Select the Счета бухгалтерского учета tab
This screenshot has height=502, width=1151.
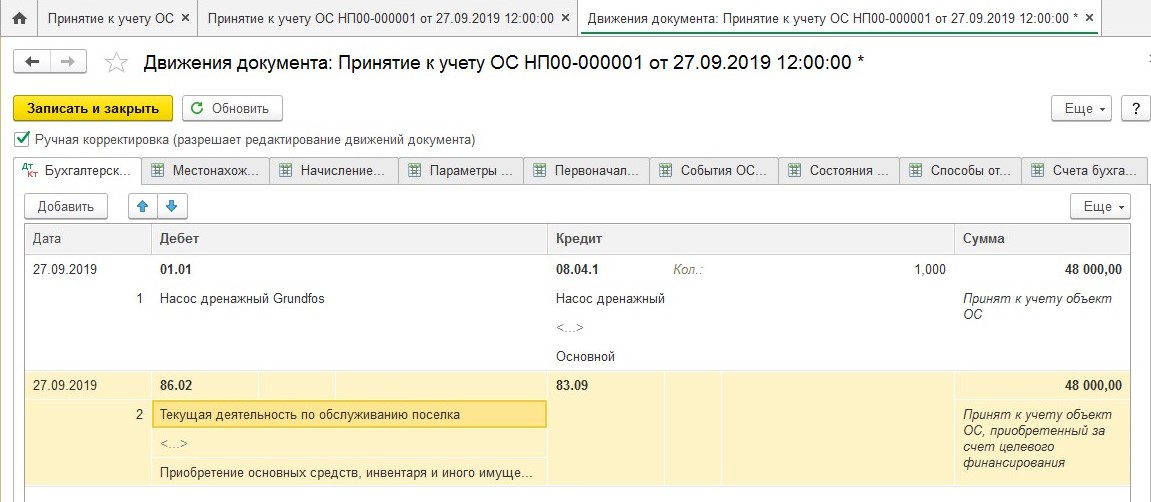tap(1085, 171)
